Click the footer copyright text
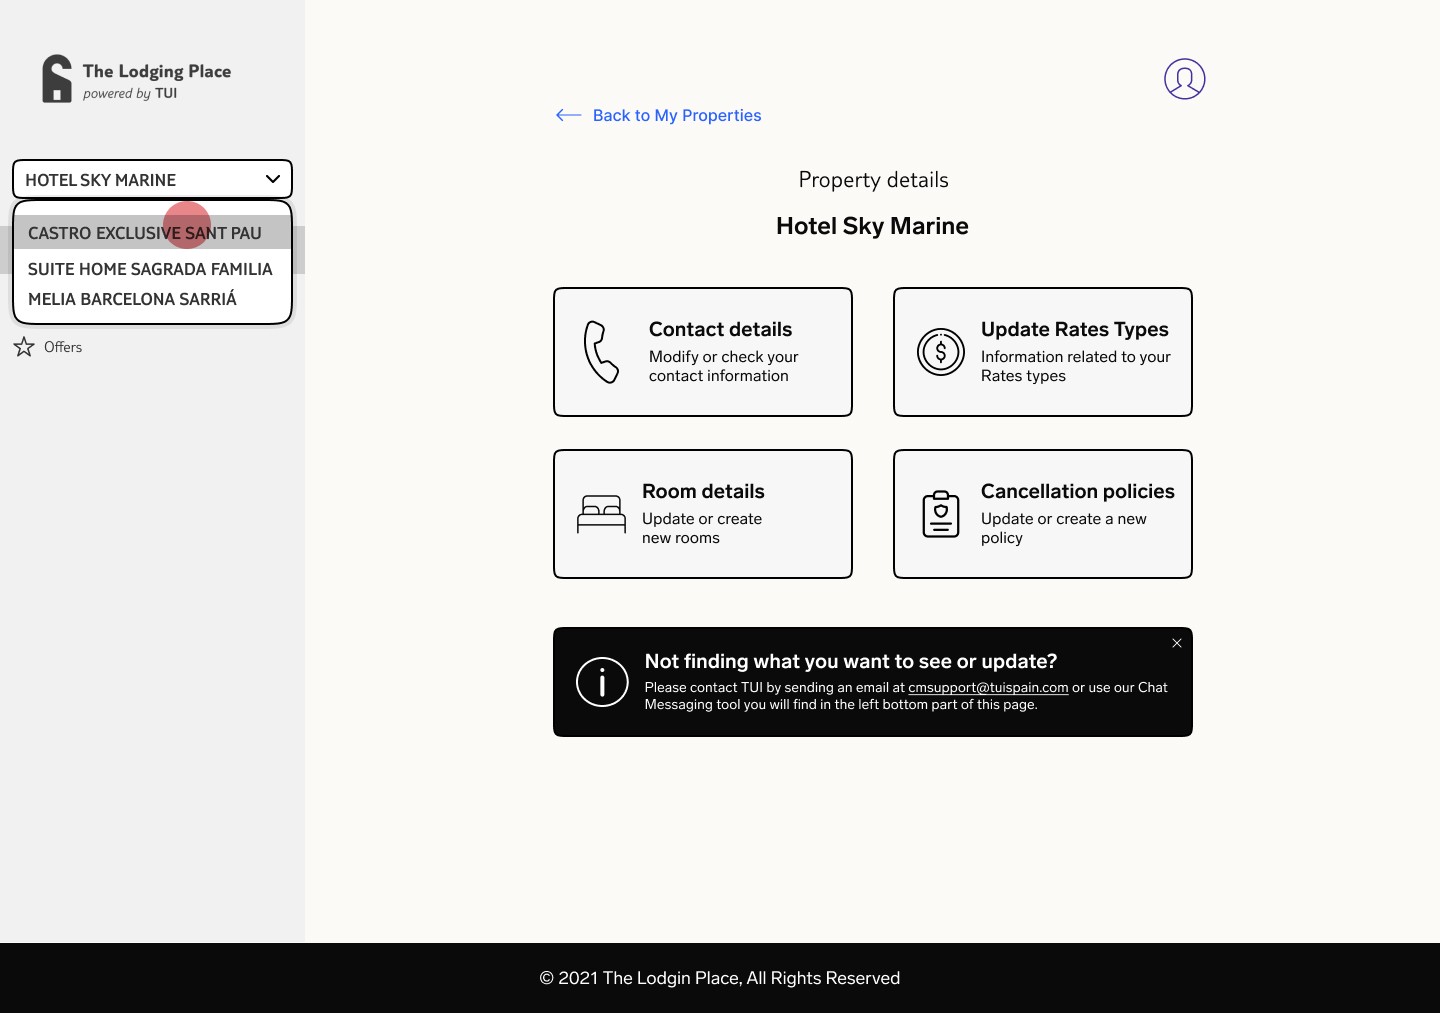The image size is (1440, 1013). point(720,978)
